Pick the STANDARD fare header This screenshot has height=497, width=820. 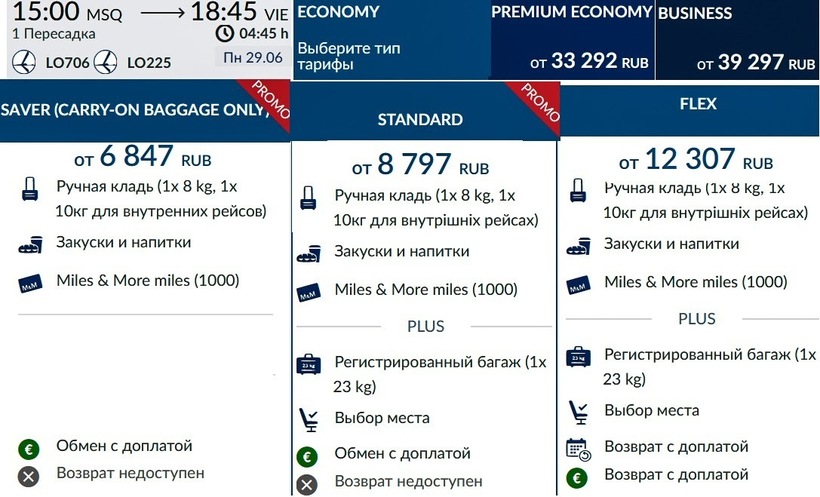click(x=420, y=120)
